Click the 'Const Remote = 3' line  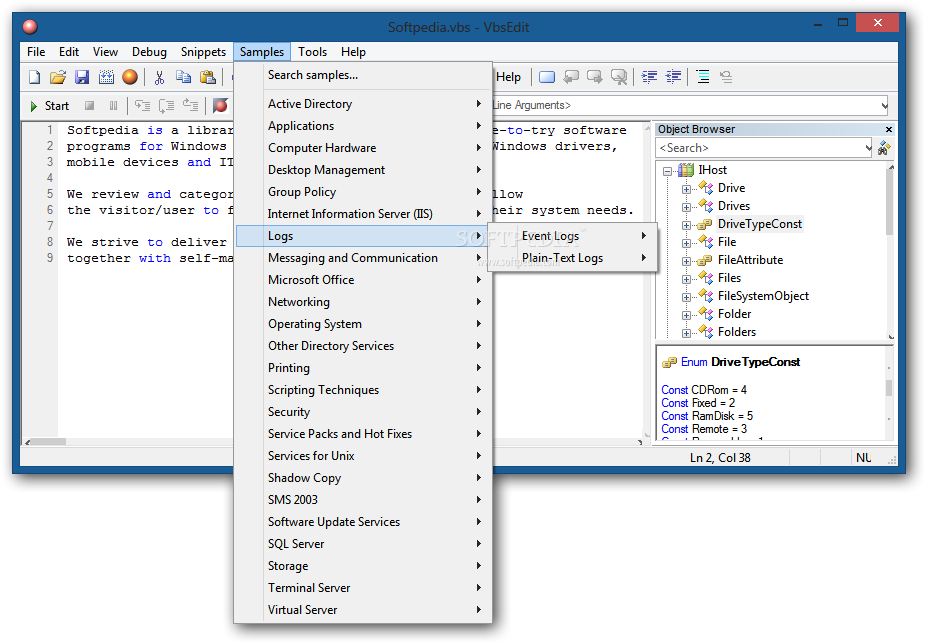pos(703,429)
